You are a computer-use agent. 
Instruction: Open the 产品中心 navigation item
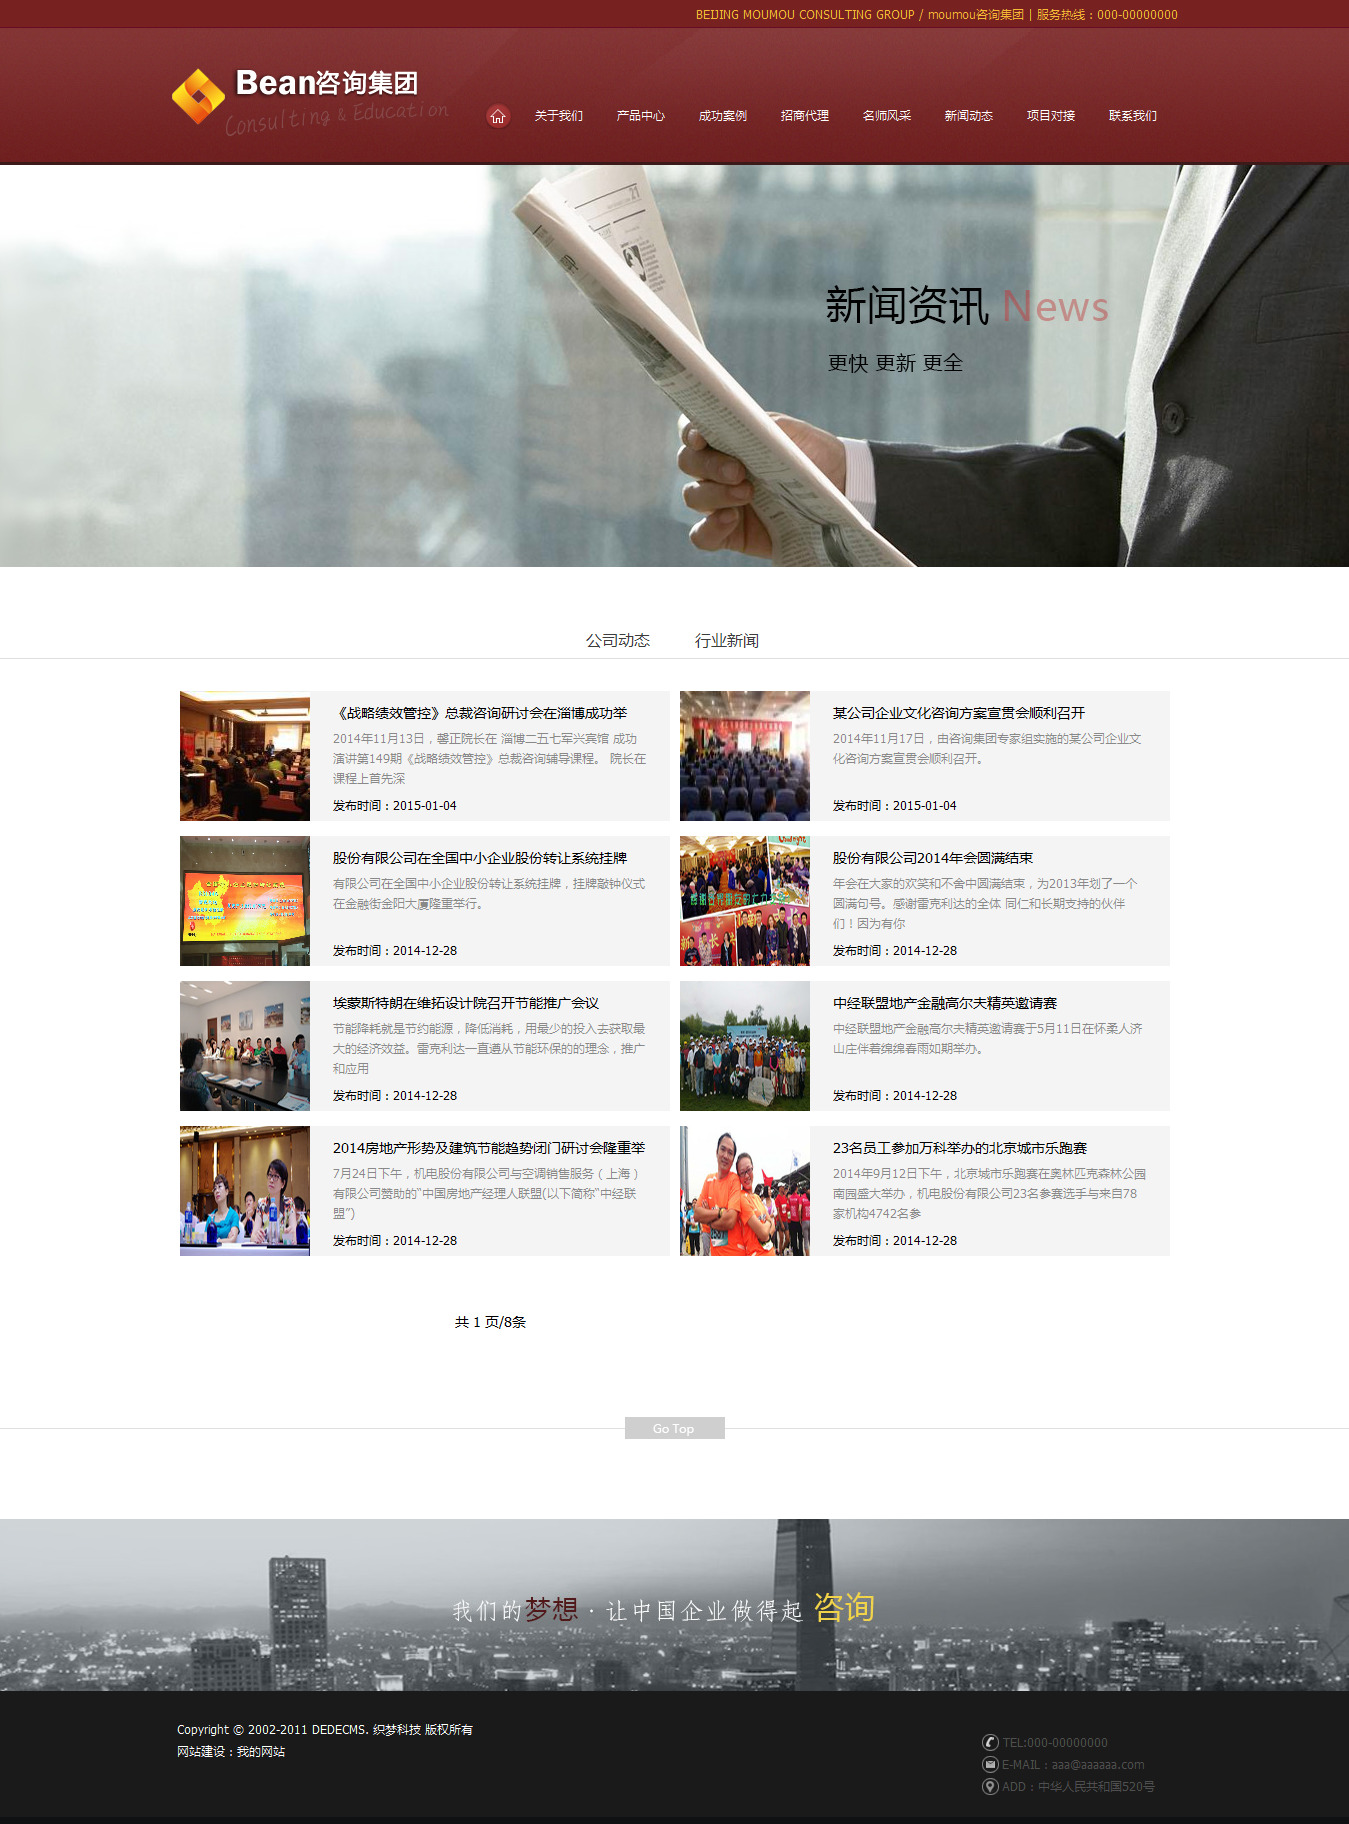click(640, 116)
